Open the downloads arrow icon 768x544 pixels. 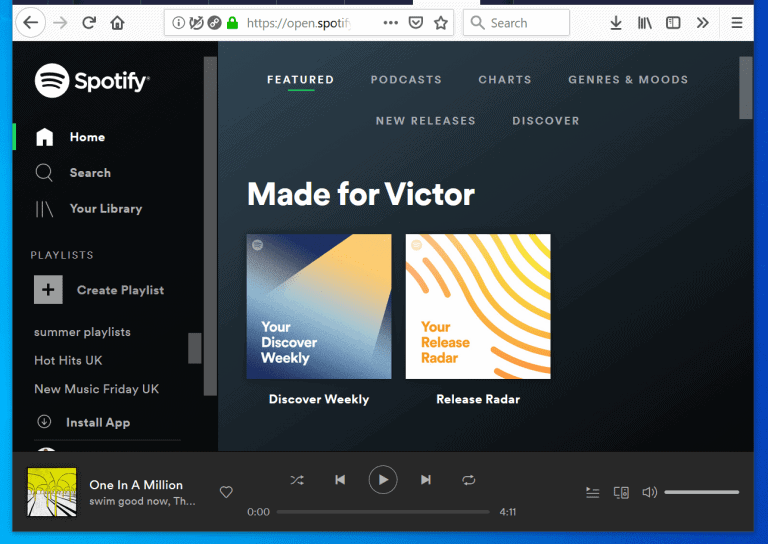click(x=616, y=23)
